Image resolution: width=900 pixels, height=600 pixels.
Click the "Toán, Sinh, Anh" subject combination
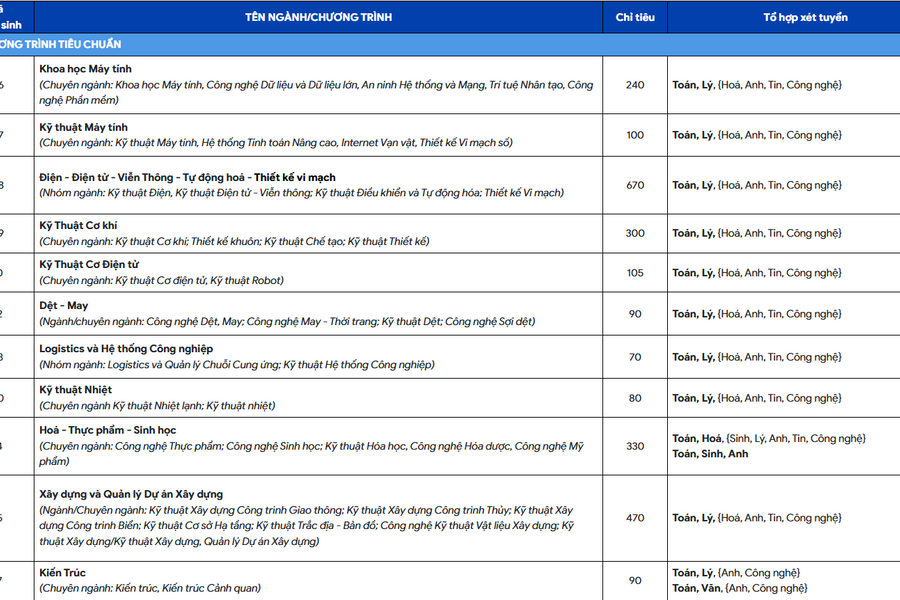point(710,453)
